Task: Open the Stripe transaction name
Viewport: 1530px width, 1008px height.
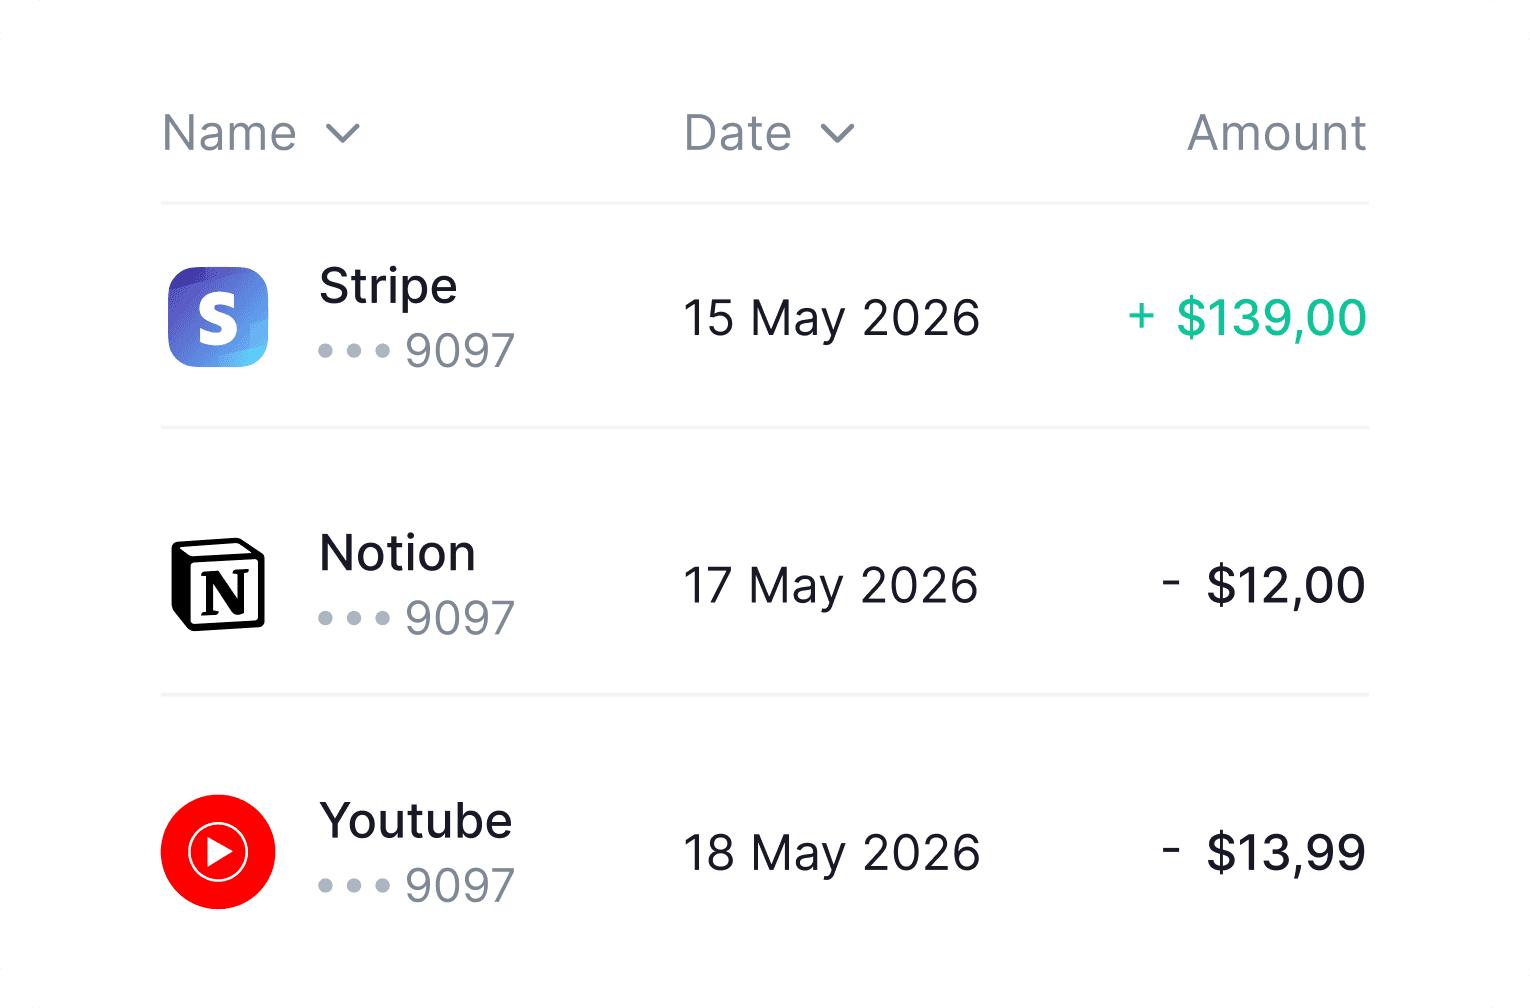Action: tap(388, 287)
